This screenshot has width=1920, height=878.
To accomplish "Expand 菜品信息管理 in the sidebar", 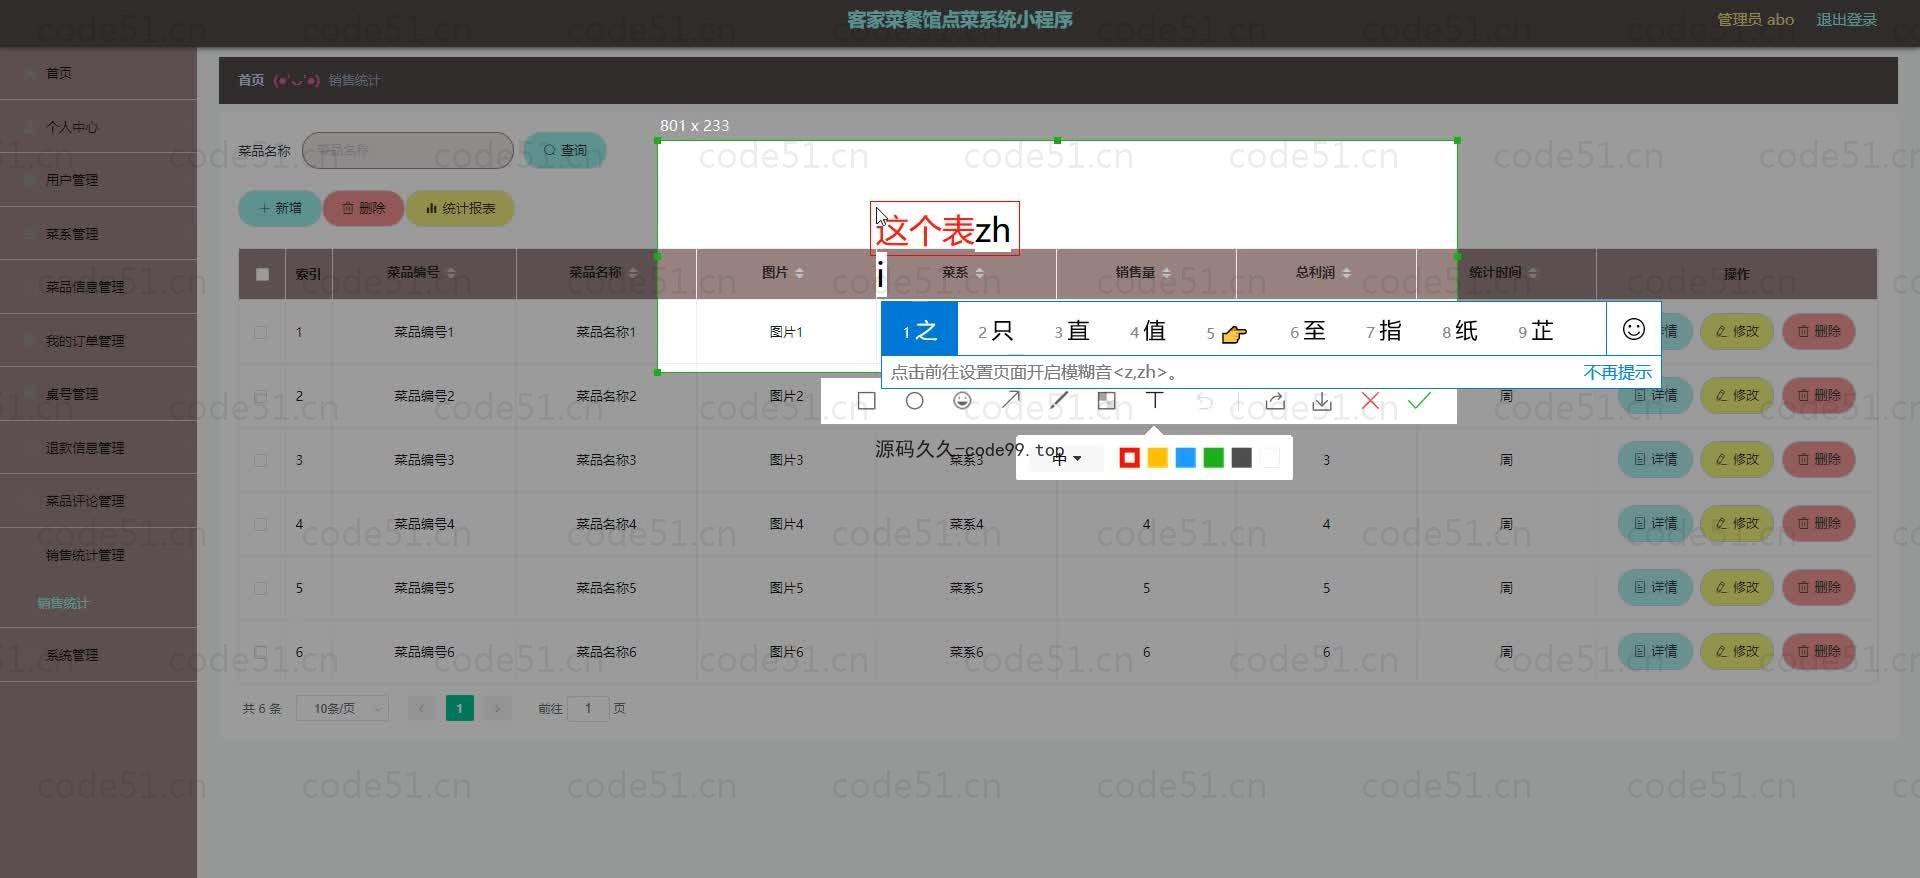I will [x=98, y=287].
